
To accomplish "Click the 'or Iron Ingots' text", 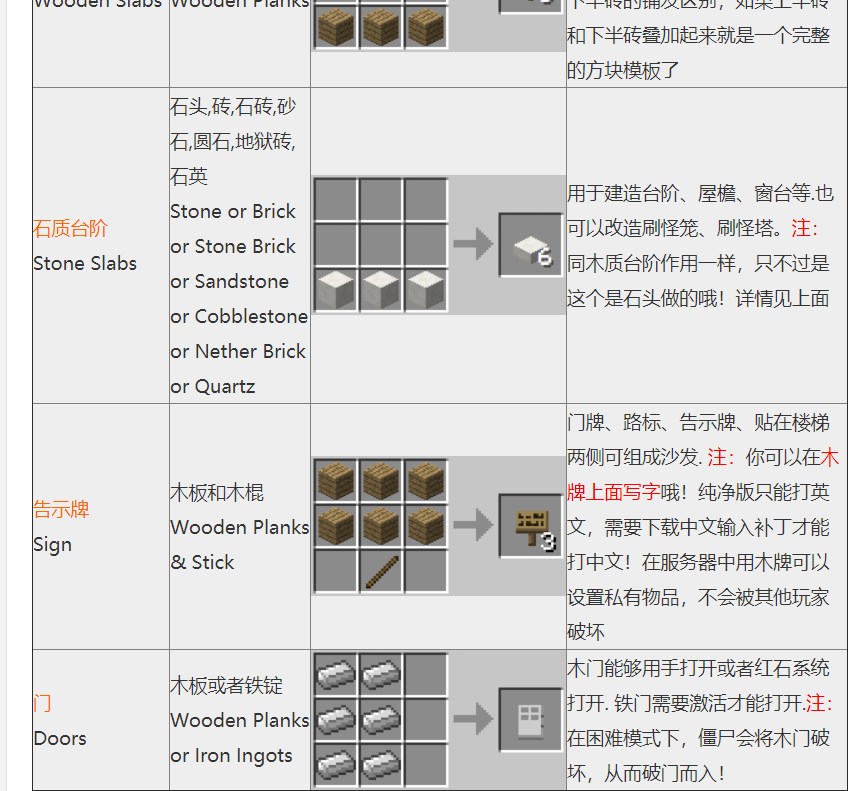I will 231,756.
